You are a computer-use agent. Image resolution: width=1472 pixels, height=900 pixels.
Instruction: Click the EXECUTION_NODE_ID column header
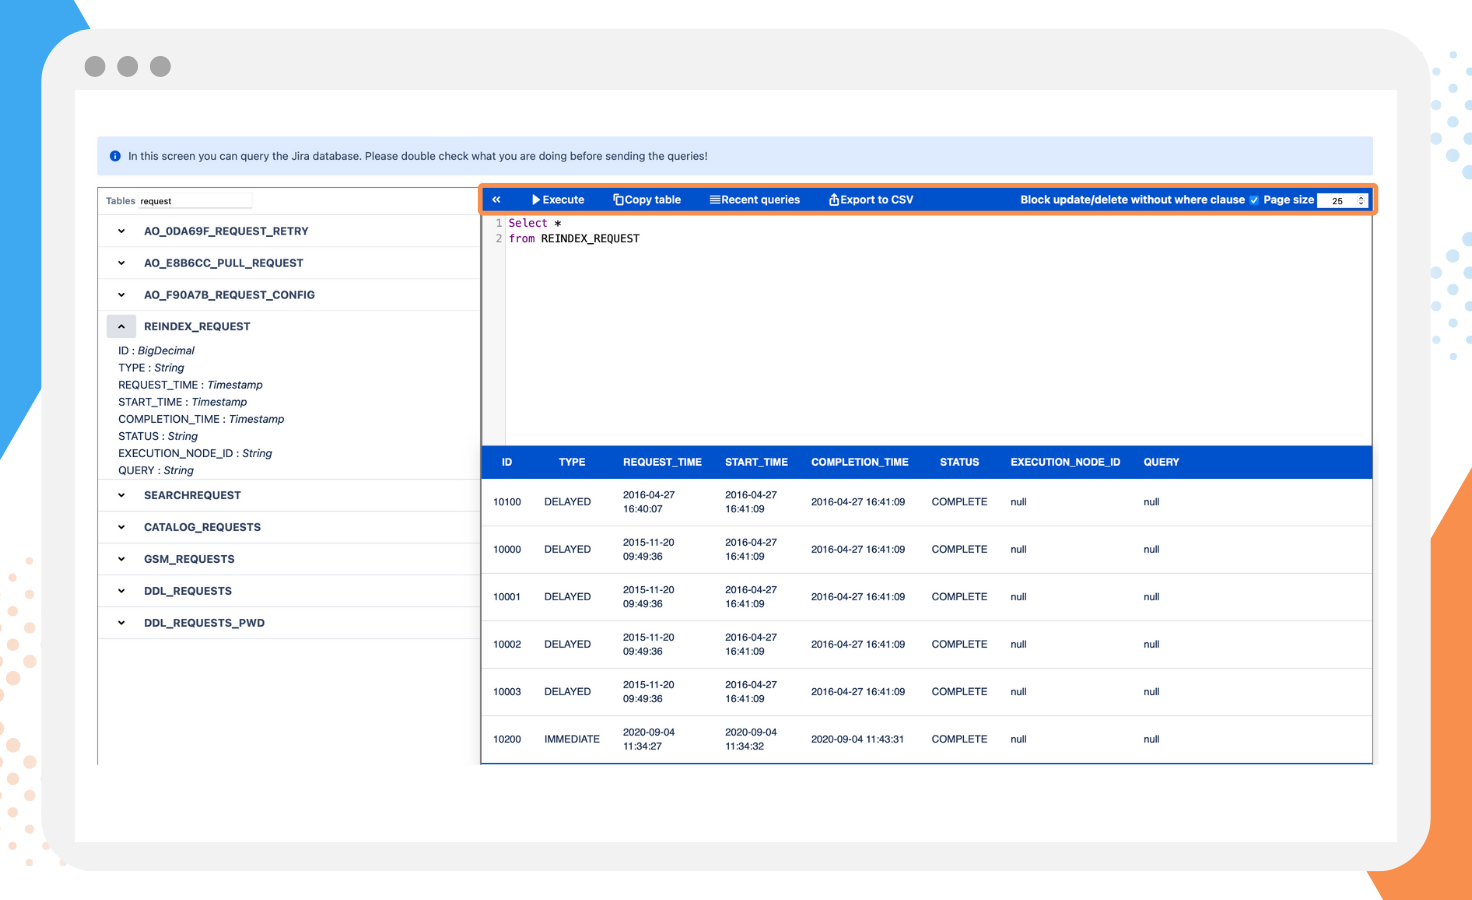click(1065, 462)
